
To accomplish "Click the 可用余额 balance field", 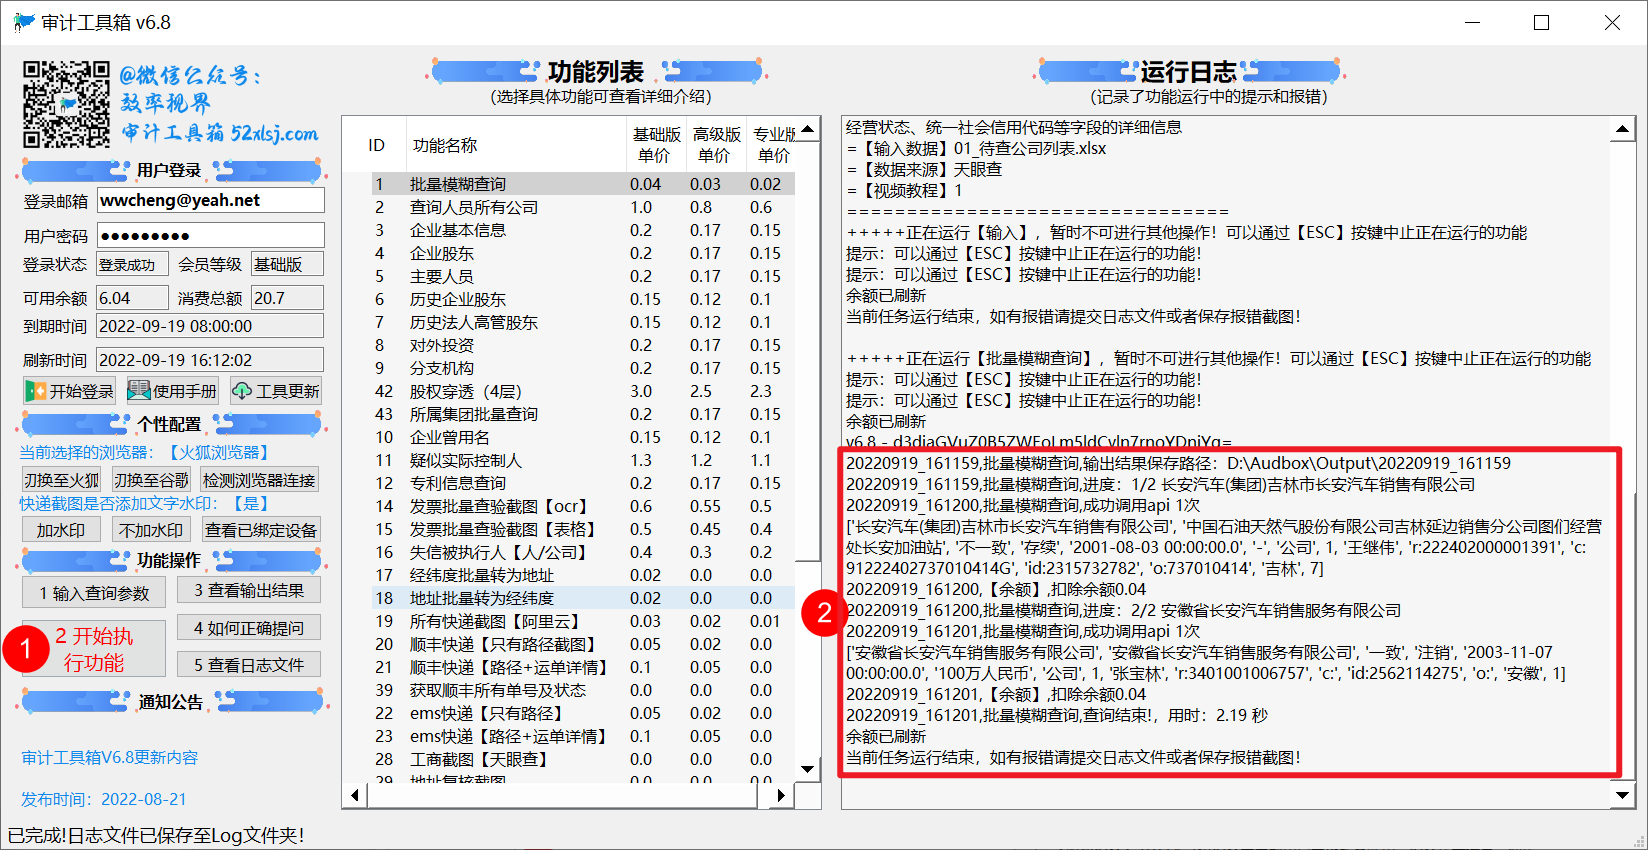I will 132,298.
